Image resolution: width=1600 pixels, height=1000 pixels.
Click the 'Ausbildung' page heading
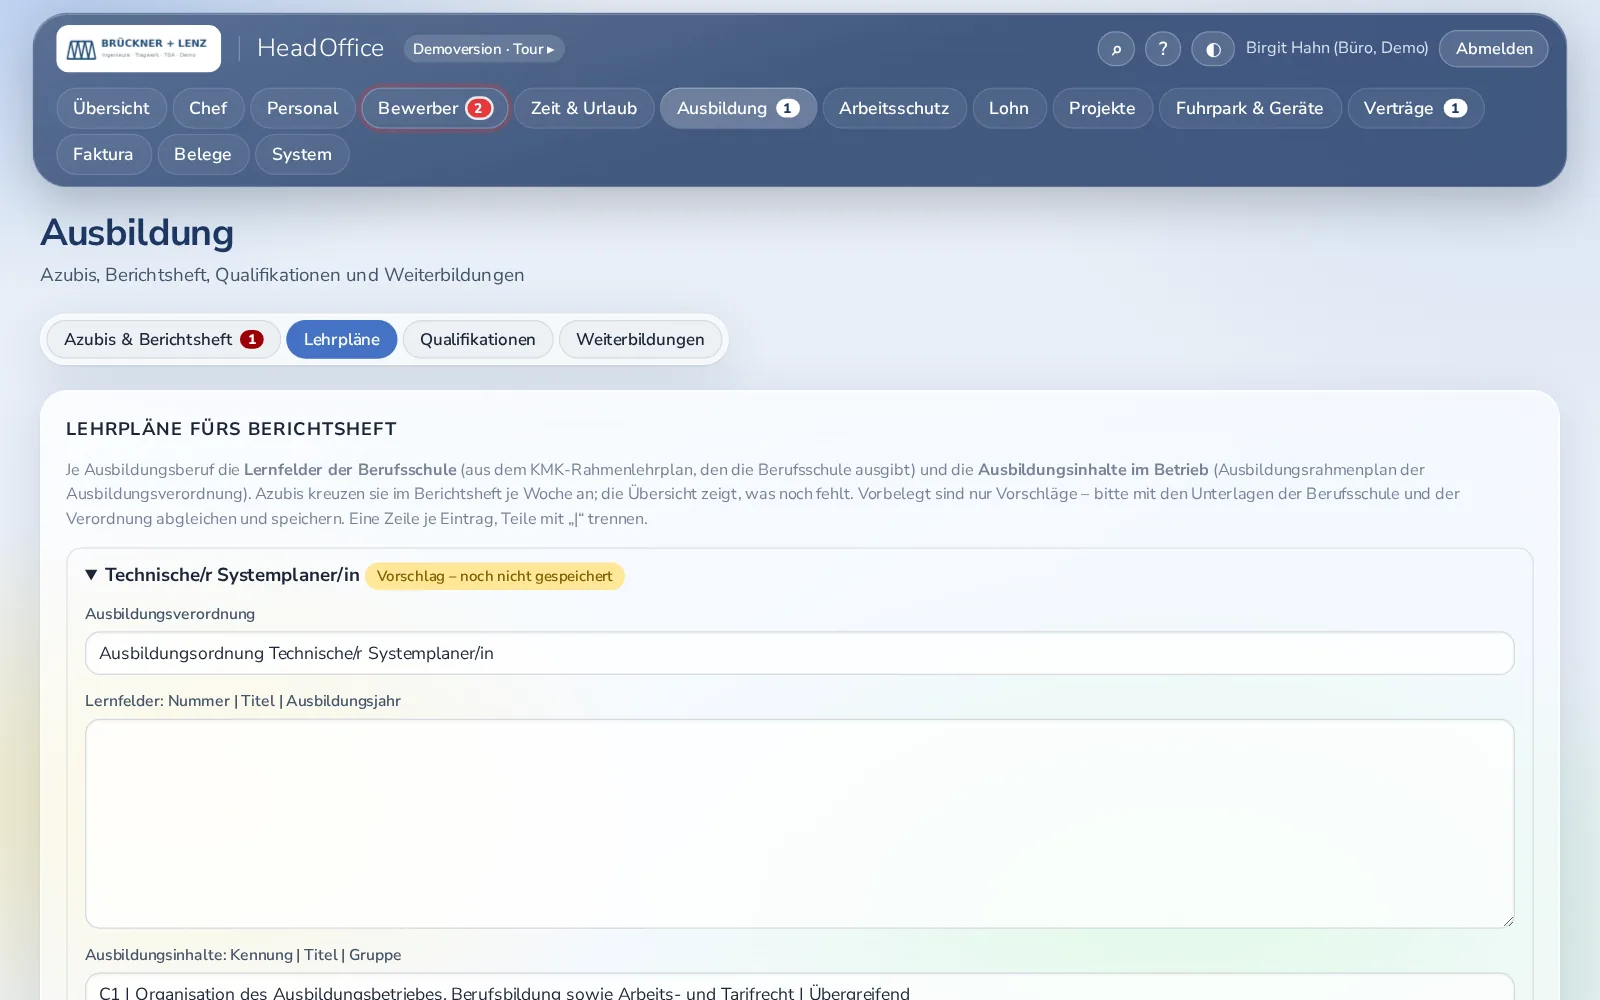(137, 233)
